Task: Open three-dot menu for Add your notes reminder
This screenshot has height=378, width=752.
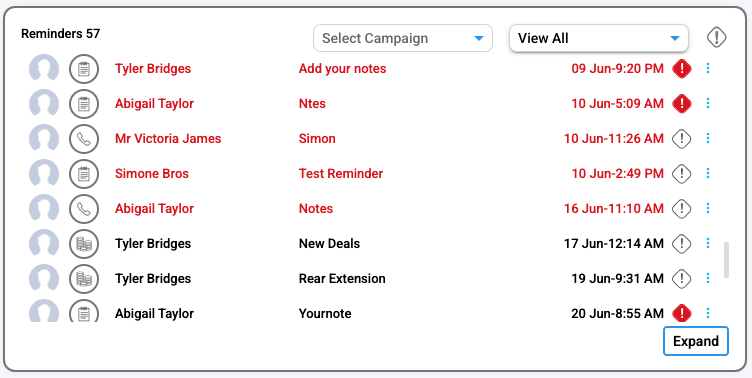Action: 708,69
